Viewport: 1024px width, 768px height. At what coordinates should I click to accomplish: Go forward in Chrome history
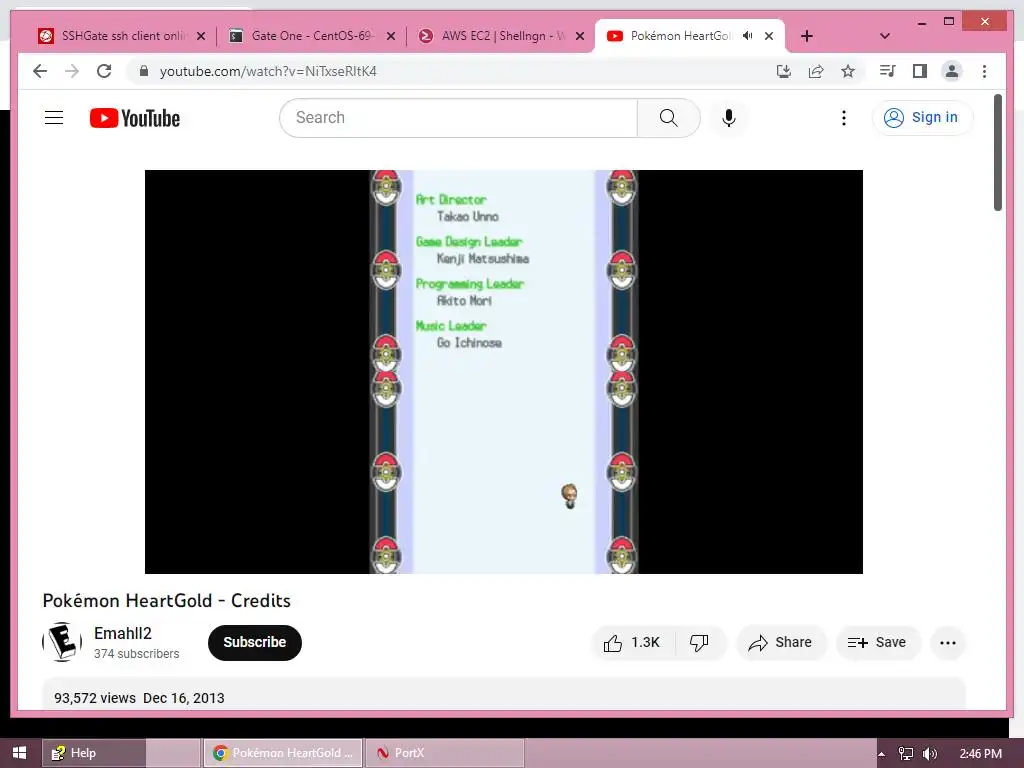pyautogui.click(x=72, y=71)
